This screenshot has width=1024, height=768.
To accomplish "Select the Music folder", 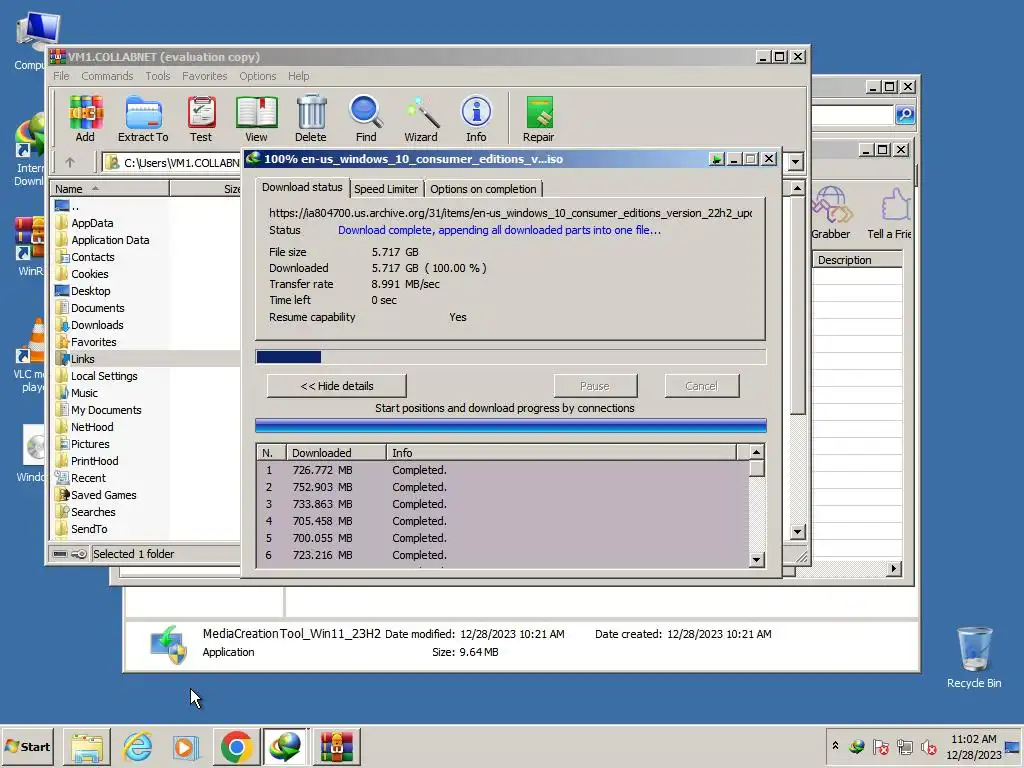I will click(x=84, y=393).
